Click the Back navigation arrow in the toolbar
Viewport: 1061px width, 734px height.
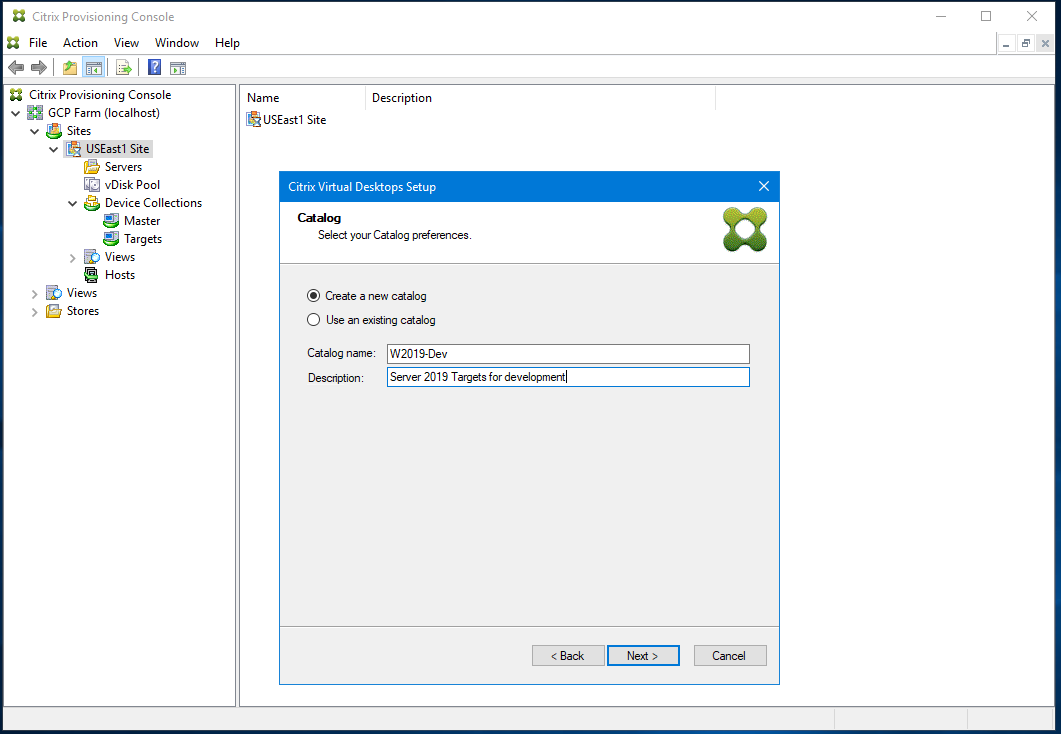(16, 67)
